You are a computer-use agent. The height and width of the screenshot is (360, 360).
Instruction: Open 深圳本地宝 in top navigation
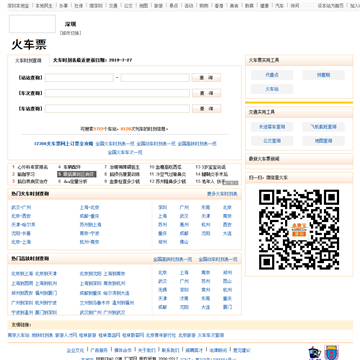(18, 6)
